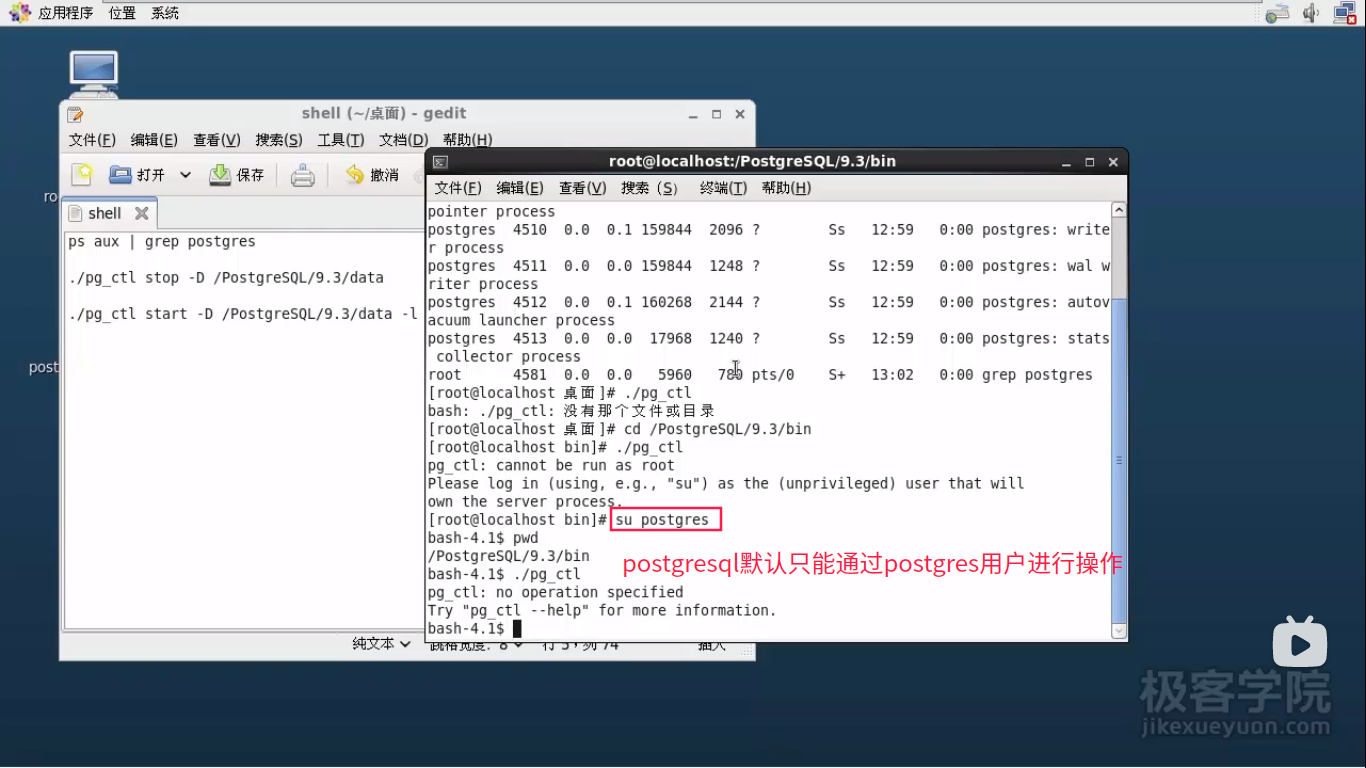Click 'pg_ctl: no operation specified' line
1366x768 pixels.
pos(555,592)
